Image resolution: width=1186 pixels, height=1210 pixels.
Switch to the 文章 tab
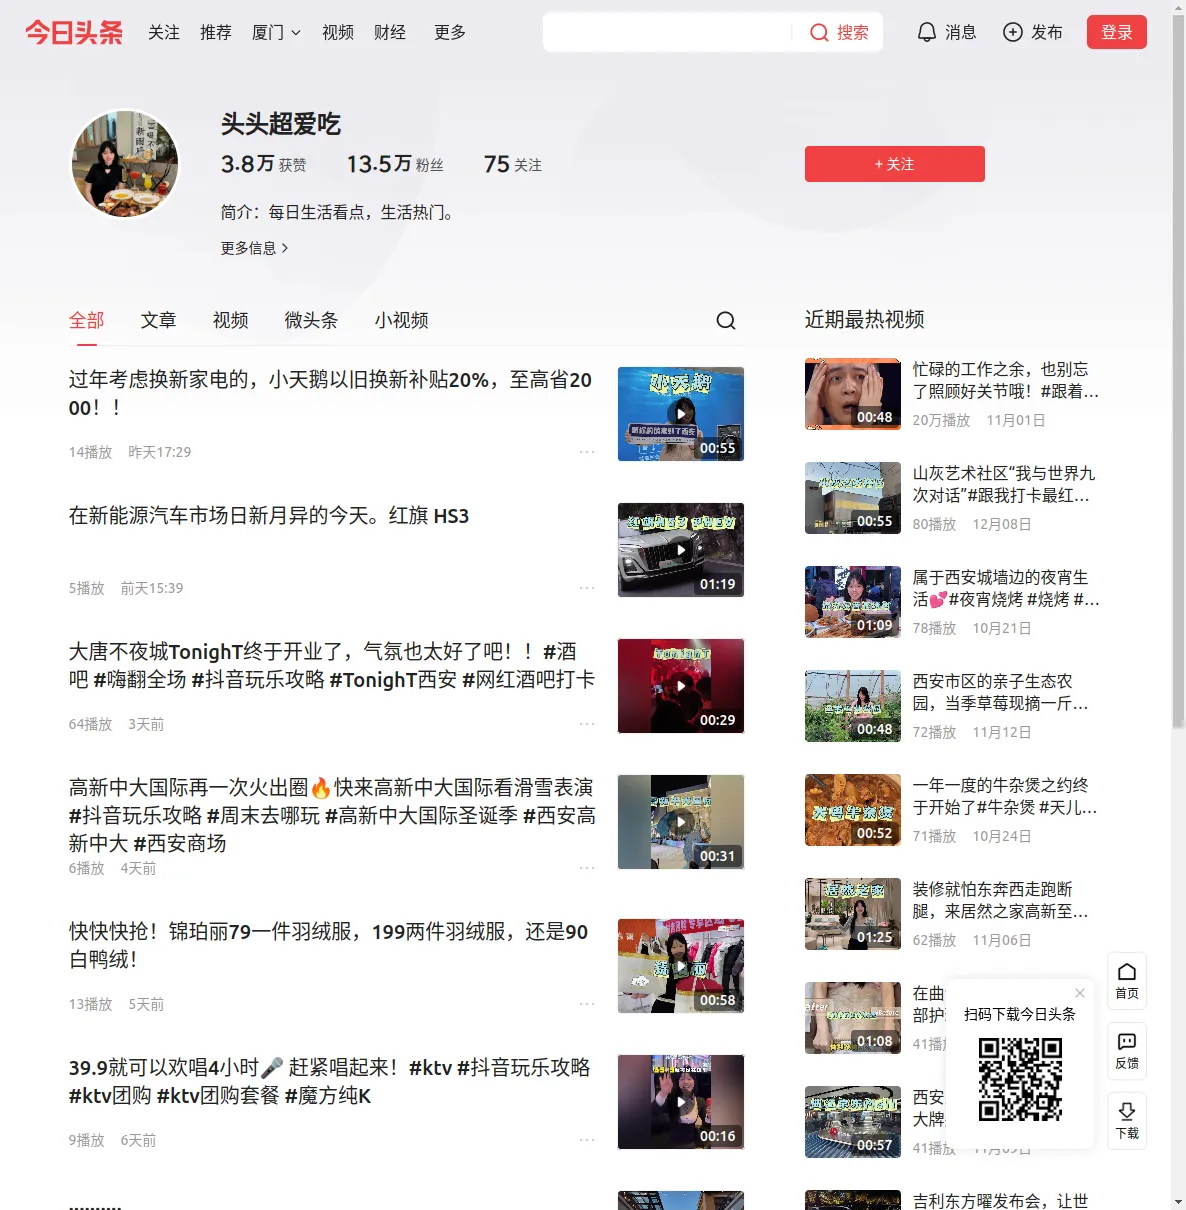pyautogui.click(x=159, y=320)
